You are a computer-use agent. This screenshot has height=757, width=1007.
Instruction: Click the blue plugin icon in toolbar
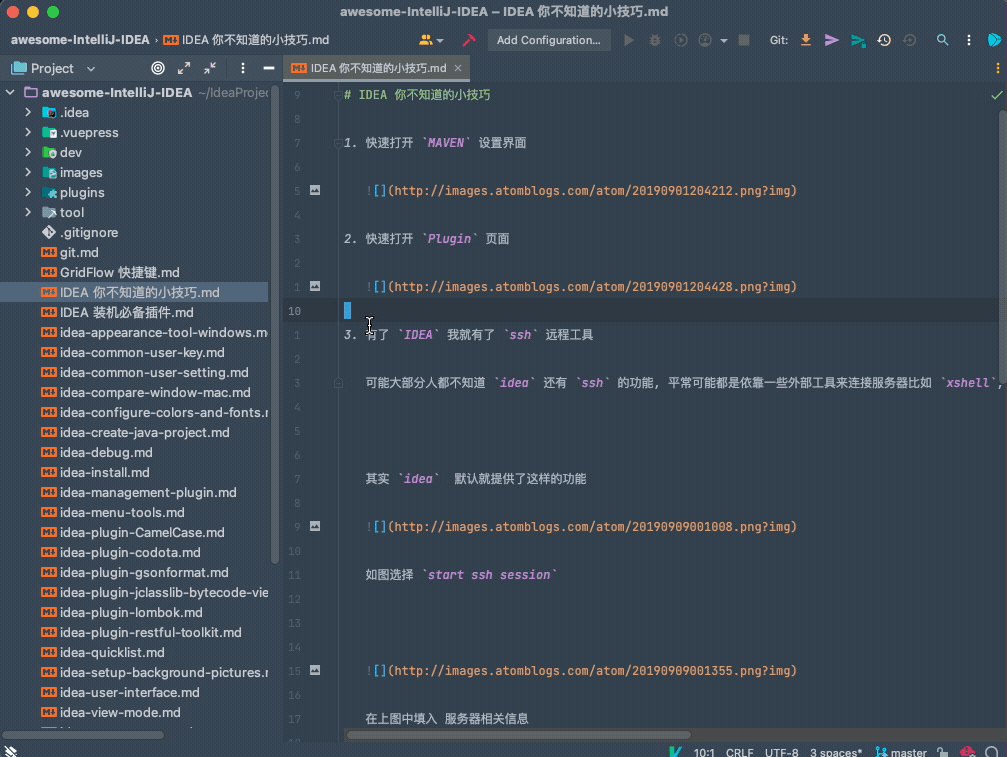(994, 40)
